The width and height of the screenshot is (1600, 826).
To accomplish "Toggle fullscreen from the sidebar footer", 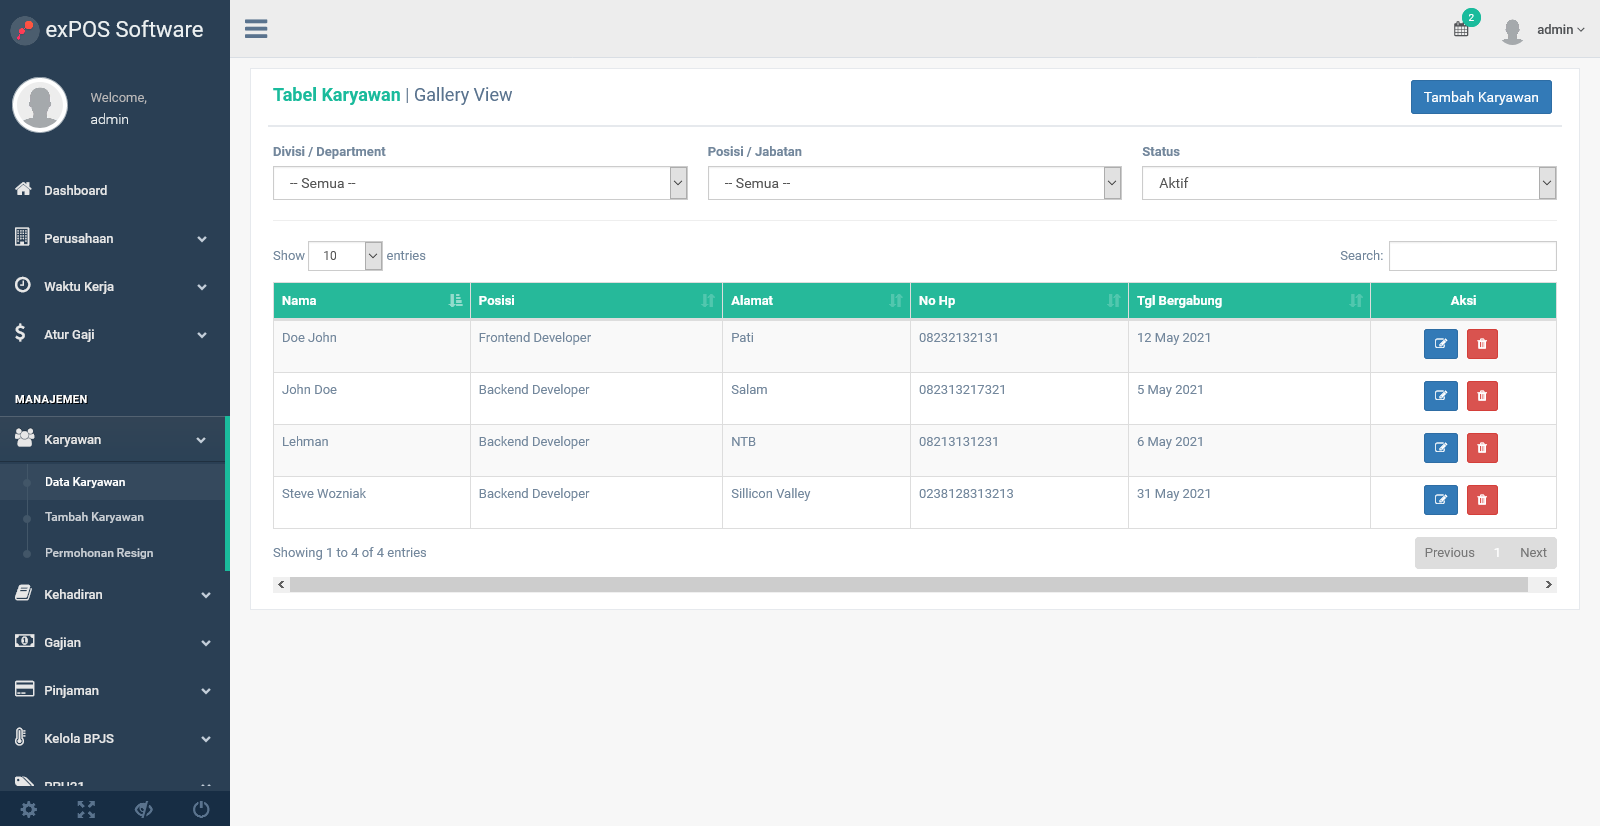I will (86, 809).
